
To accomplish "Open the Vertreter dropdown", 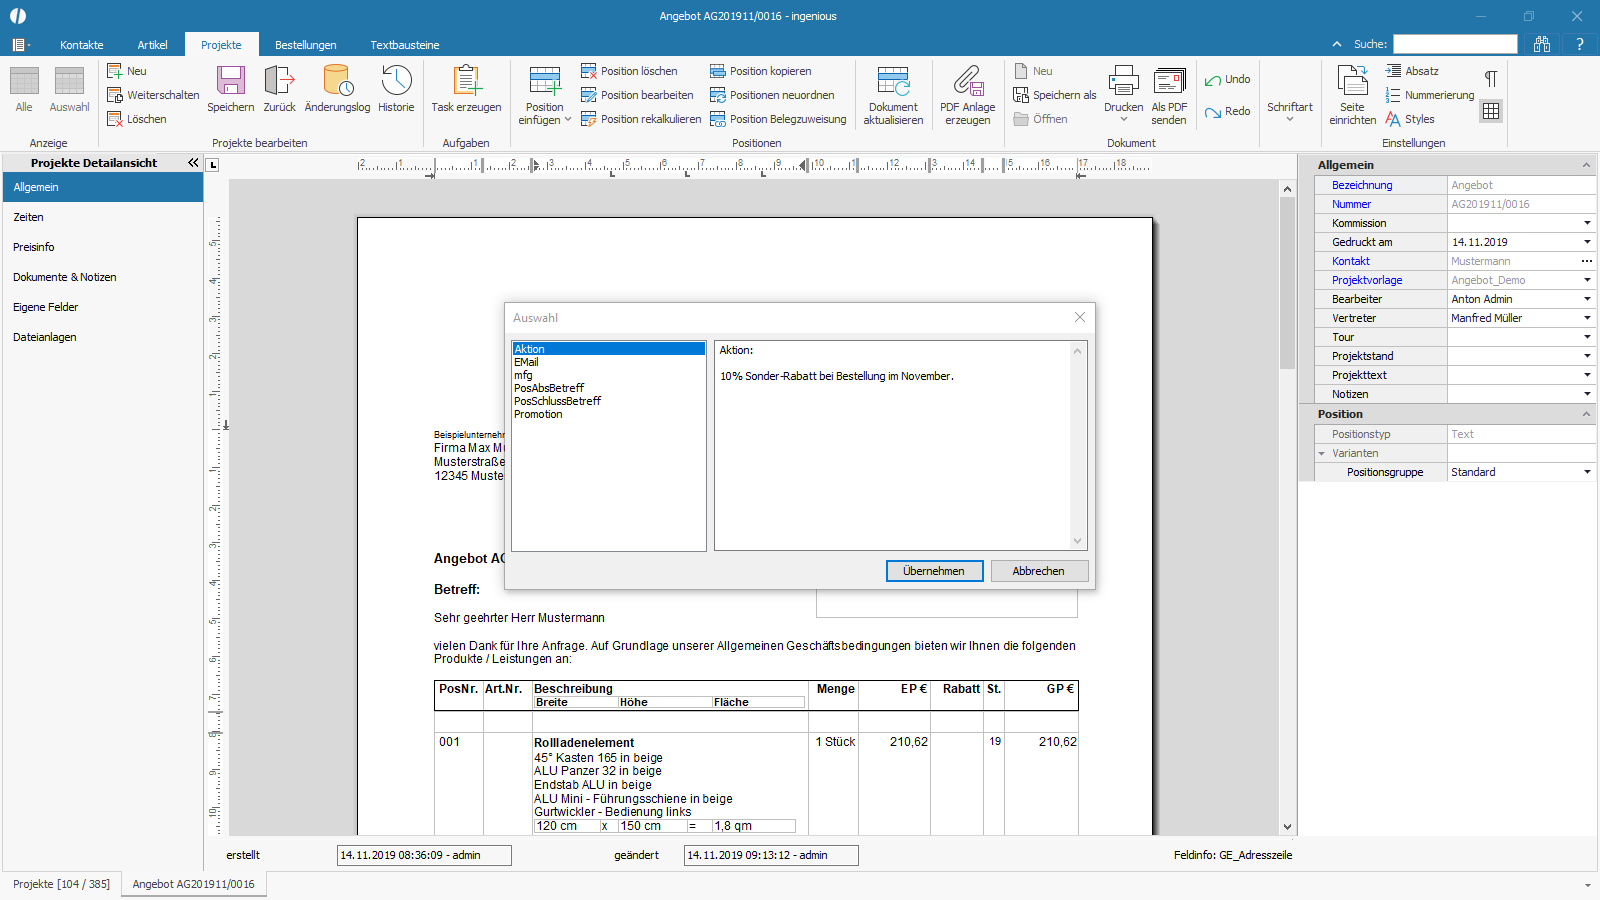I will (x=1587, y=318).
